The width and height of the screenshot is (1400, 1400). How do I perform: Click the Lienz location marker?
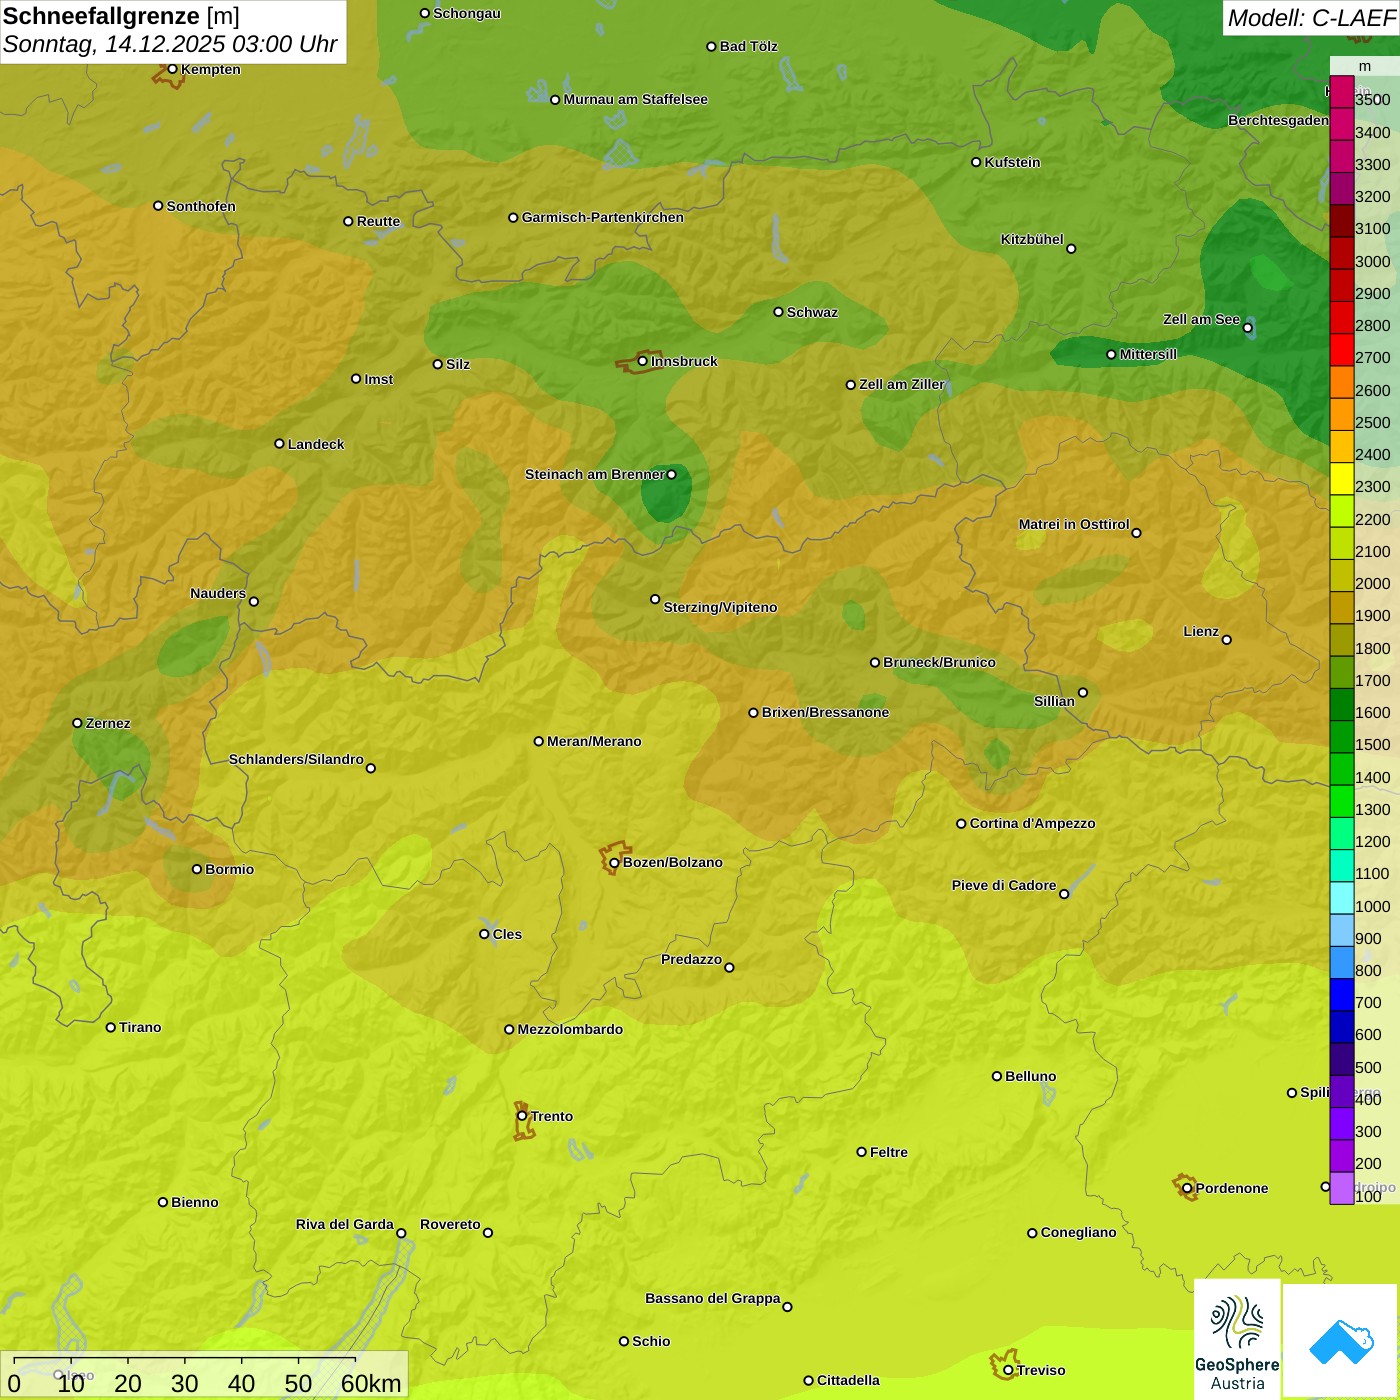(x=1227, y=640)
